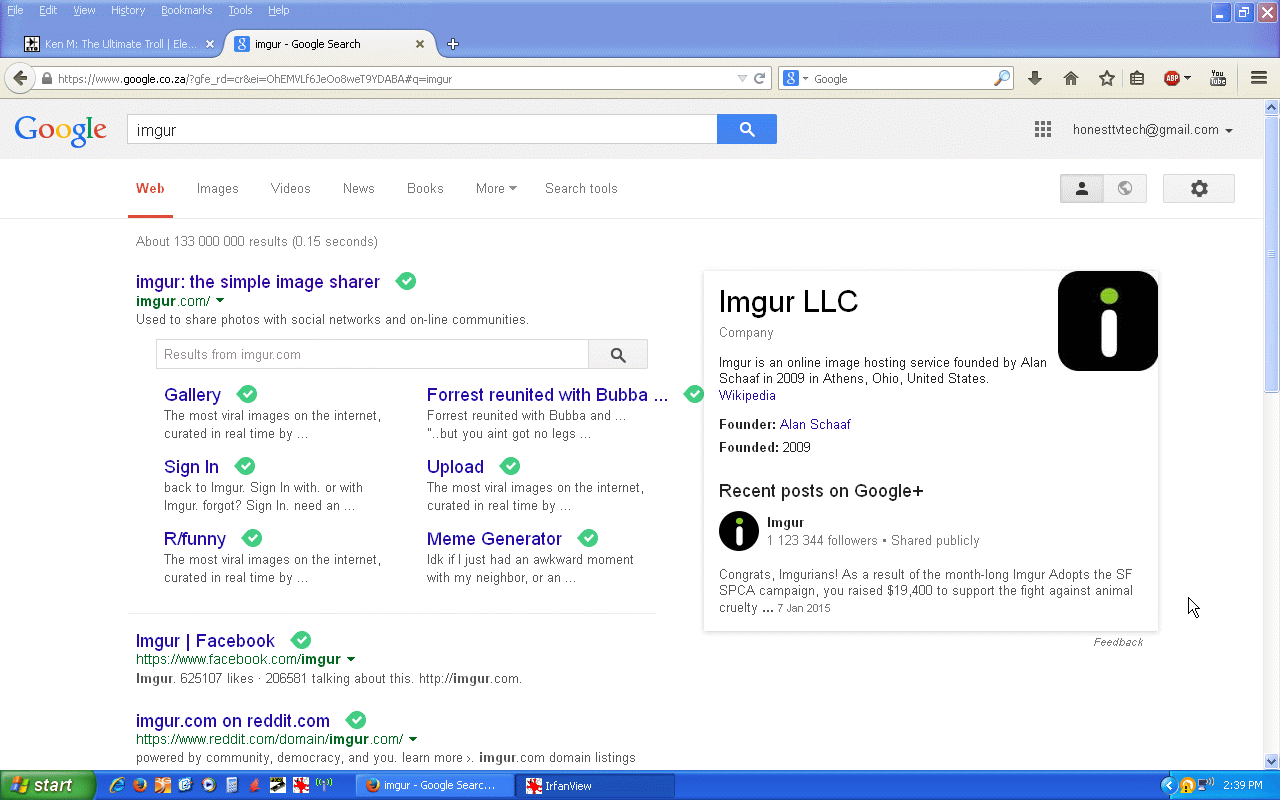
Task: Show private results person toggle
Action: pos(1082,188)
